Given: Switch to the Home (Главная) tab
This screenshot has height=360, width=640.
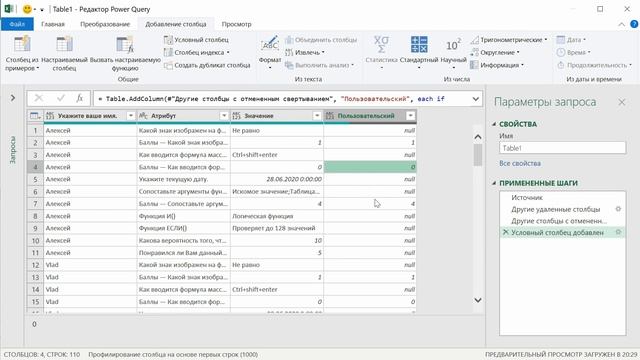Looking at the screenshot, I should tap(53, 24).
